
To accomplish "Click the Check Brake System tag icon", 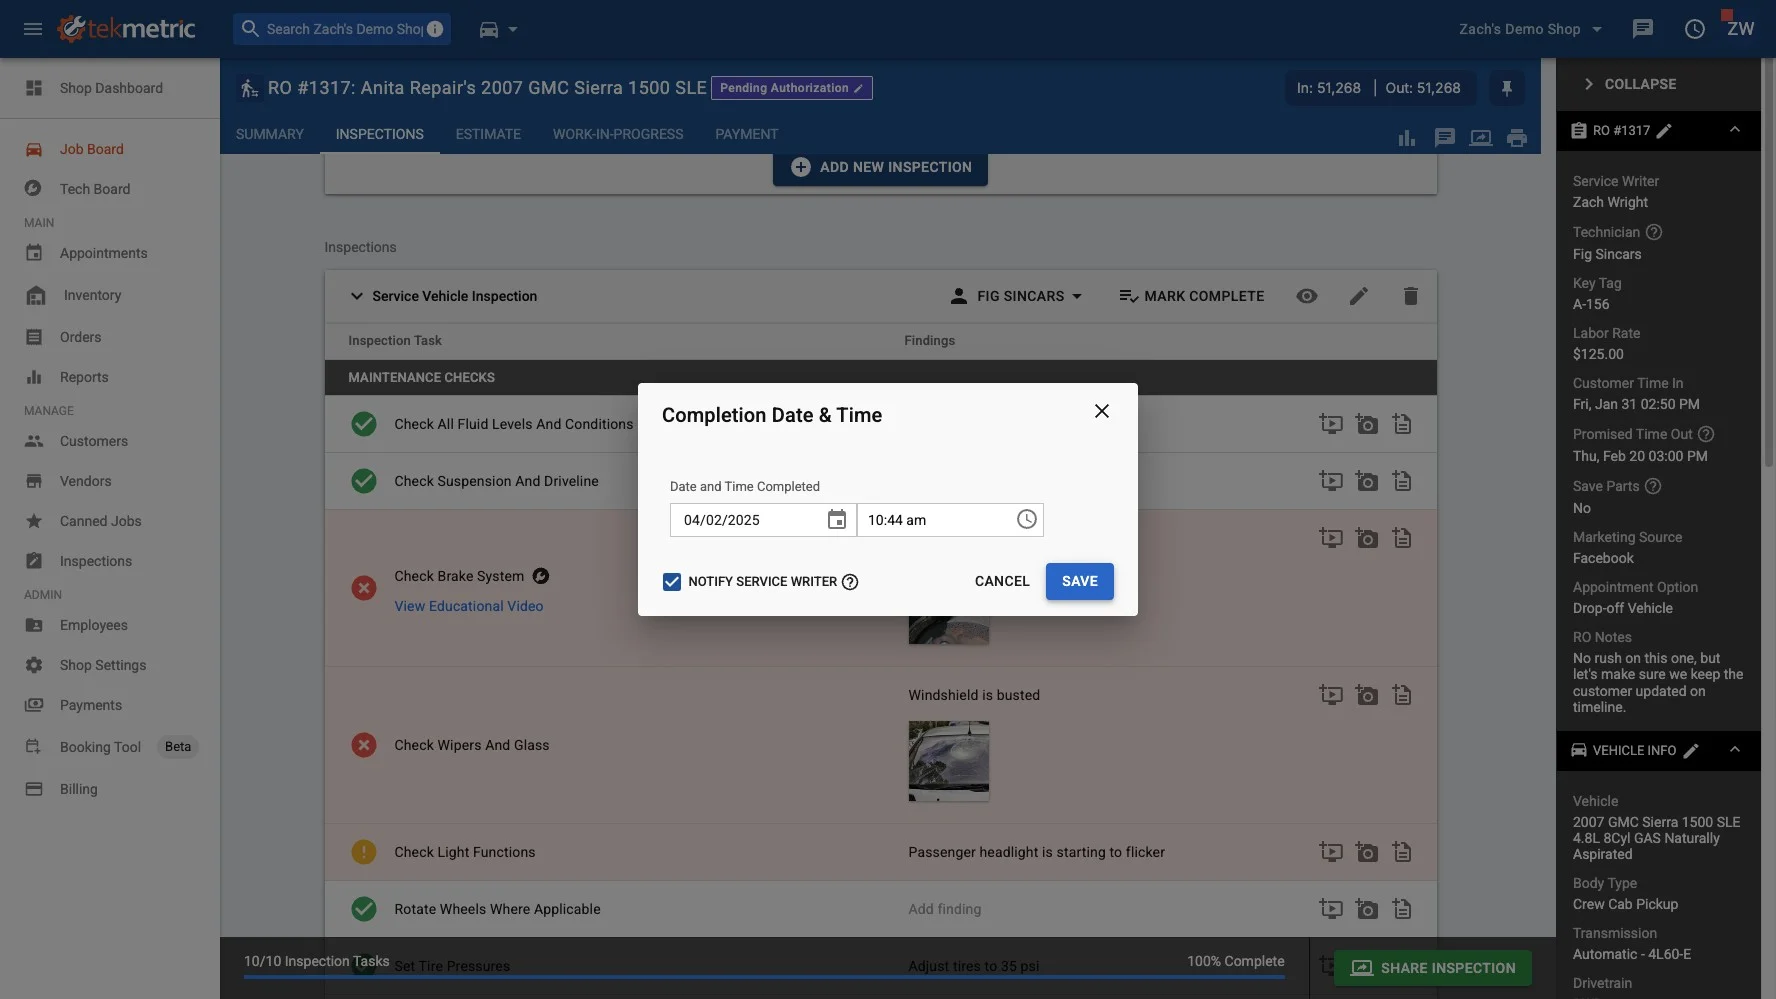I will click(541, 576).
